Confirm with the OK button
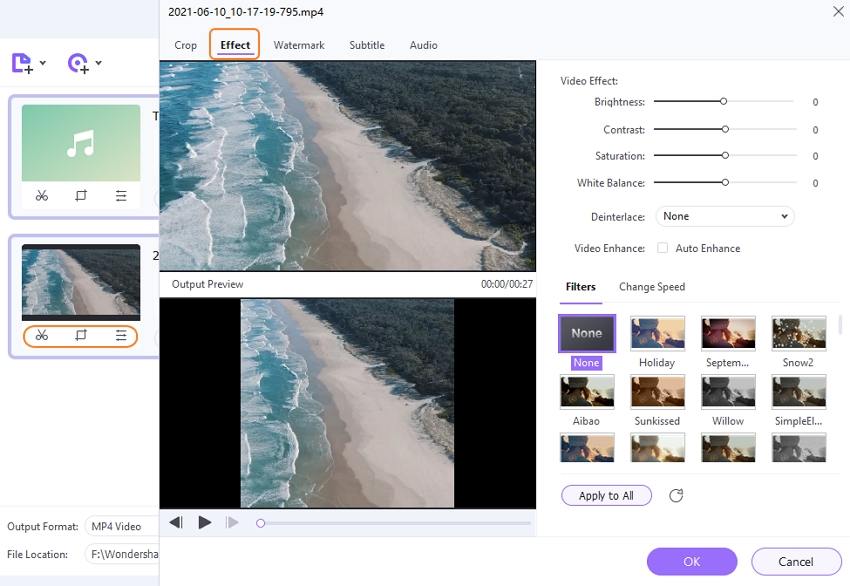Screen dimensions: 850x586 pyautogui.click(x=692, y=562)
